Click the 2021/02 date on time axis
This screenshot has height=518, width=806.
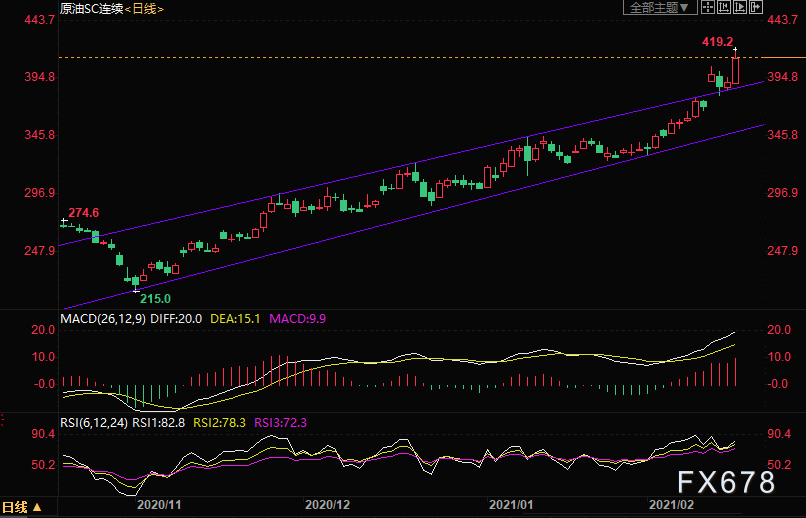pyautogui.click(x=672, y=507)
